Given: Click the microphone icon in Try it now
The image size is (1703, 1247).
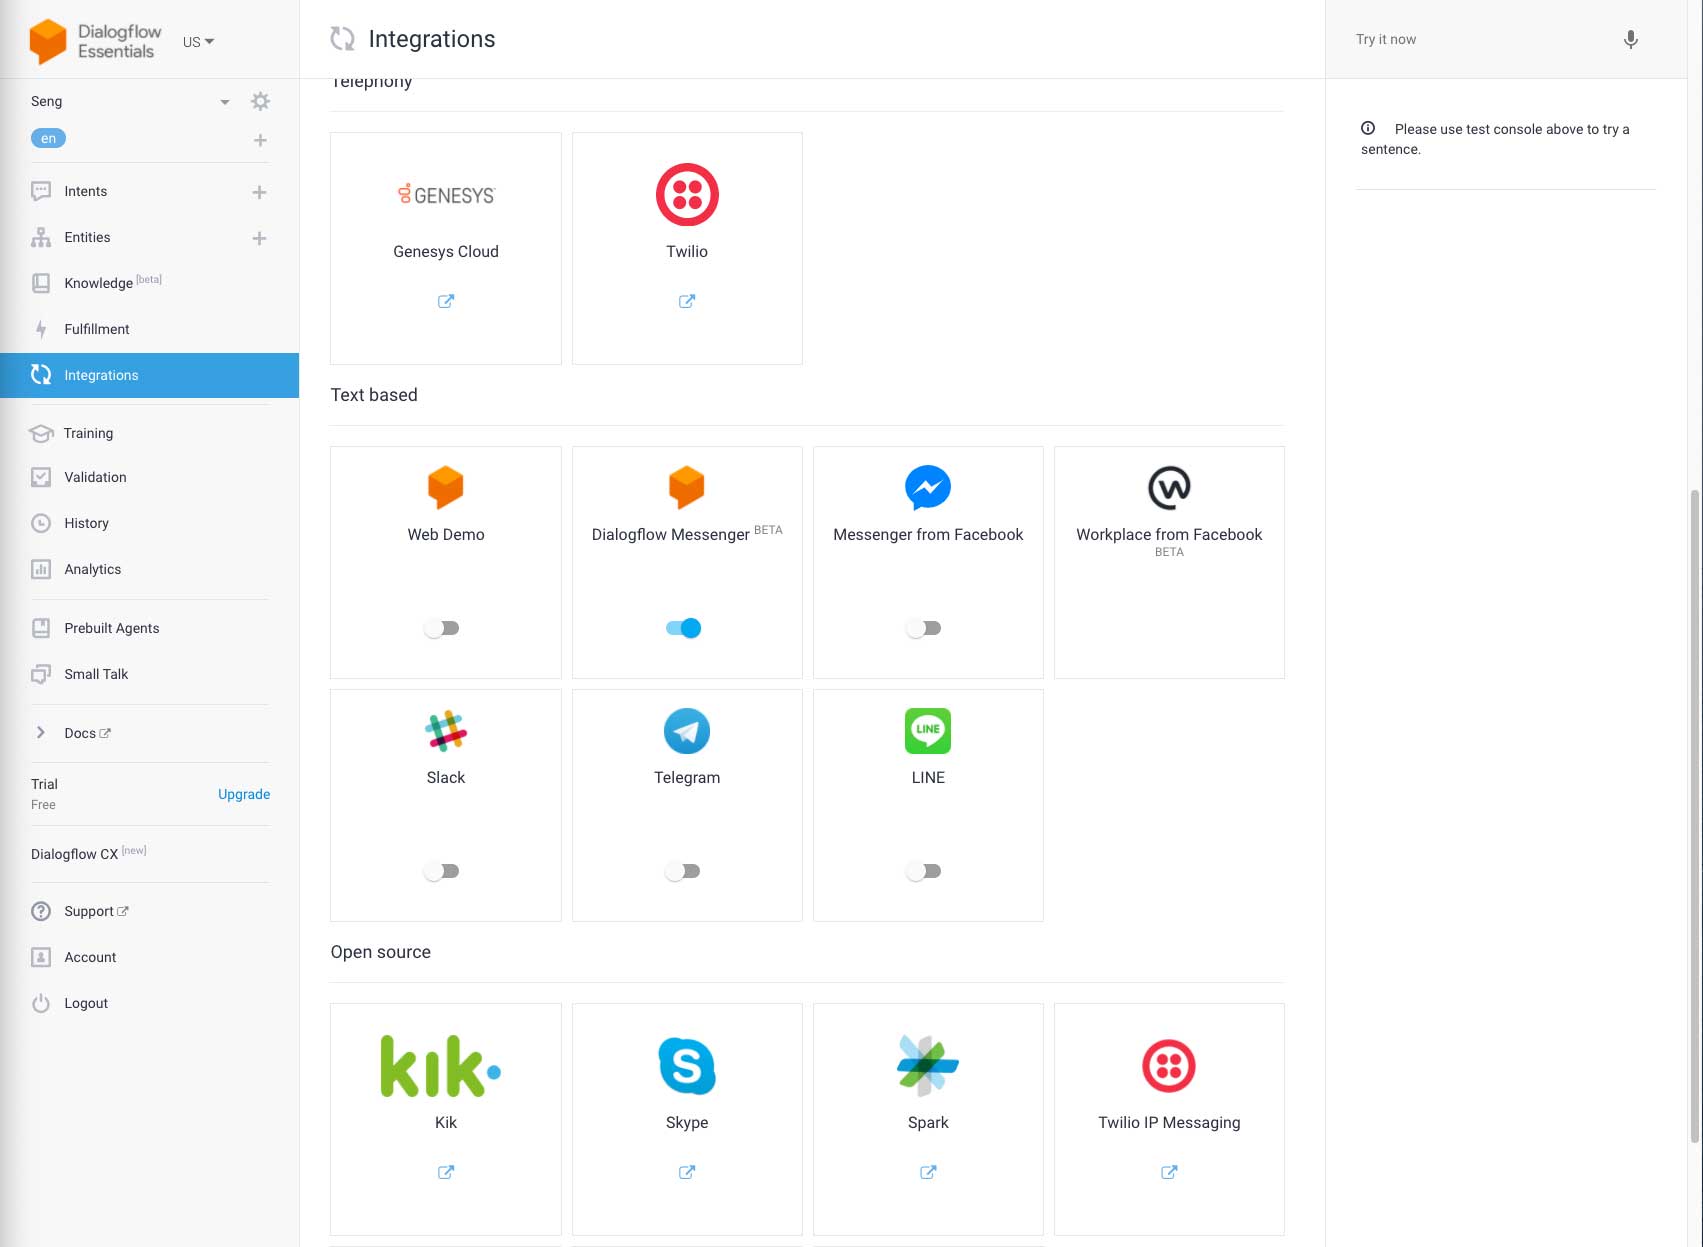Looking at the screenshot, I should coord(1630,39).
